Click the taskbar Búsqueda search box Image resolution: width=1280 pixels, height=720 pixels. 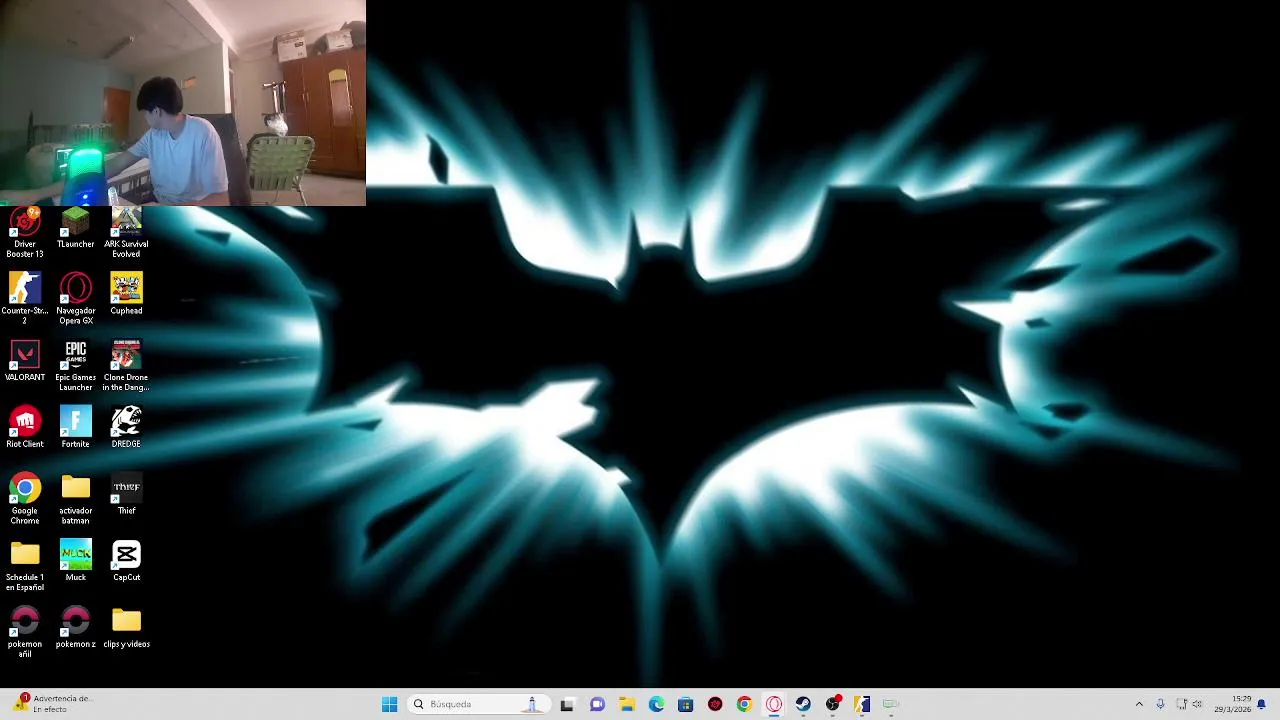click(479, 704)
